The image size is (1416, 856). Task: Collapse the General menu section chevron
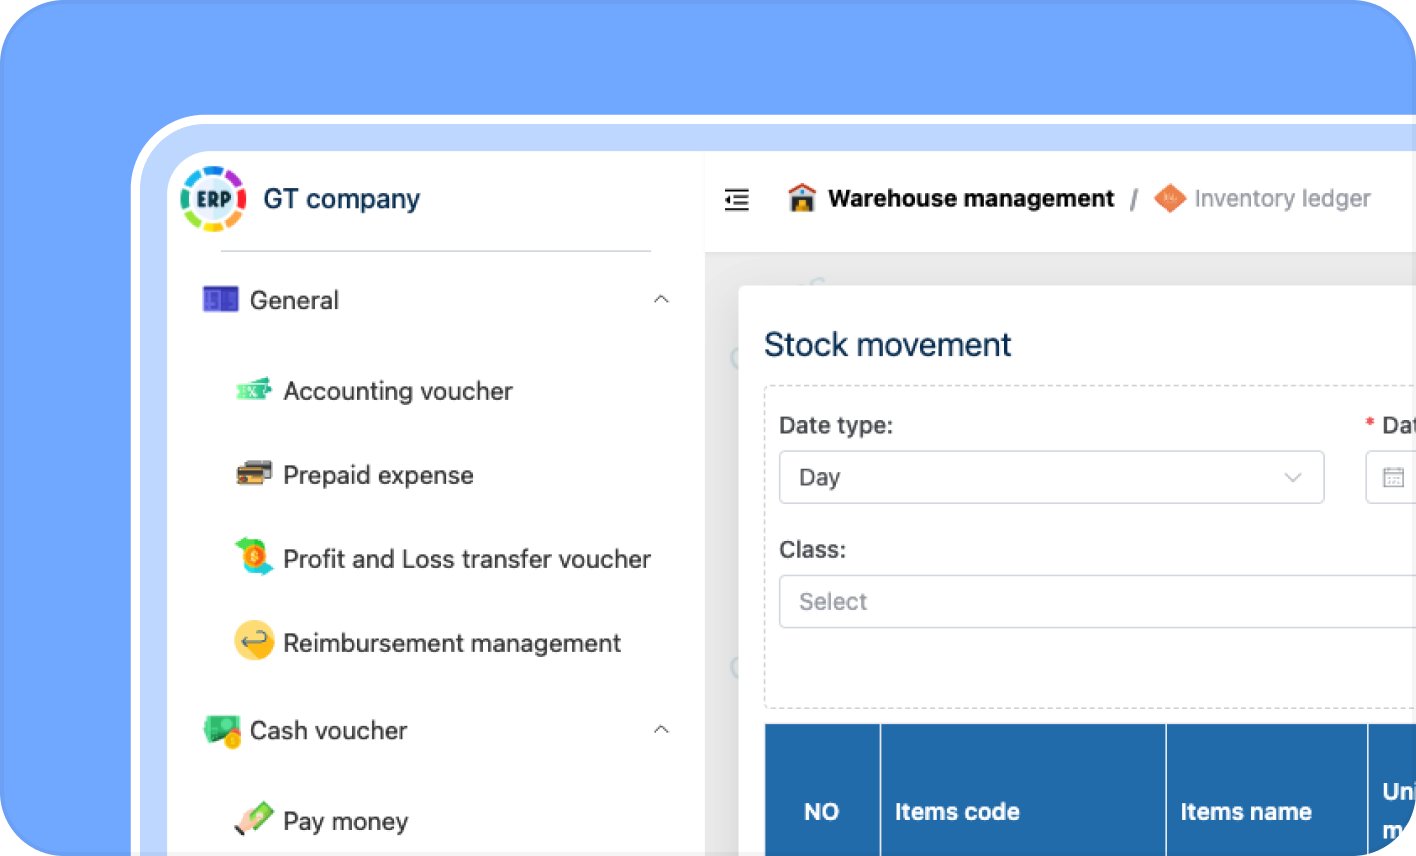tap(661, 299)
